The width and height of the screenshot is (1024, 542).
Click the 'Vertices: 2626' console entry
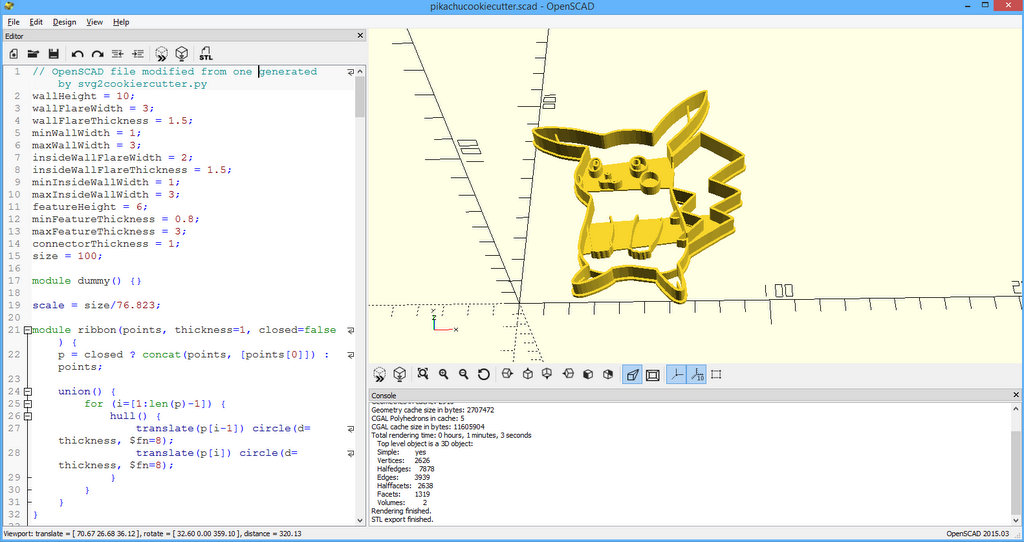[x=404, y=460]
